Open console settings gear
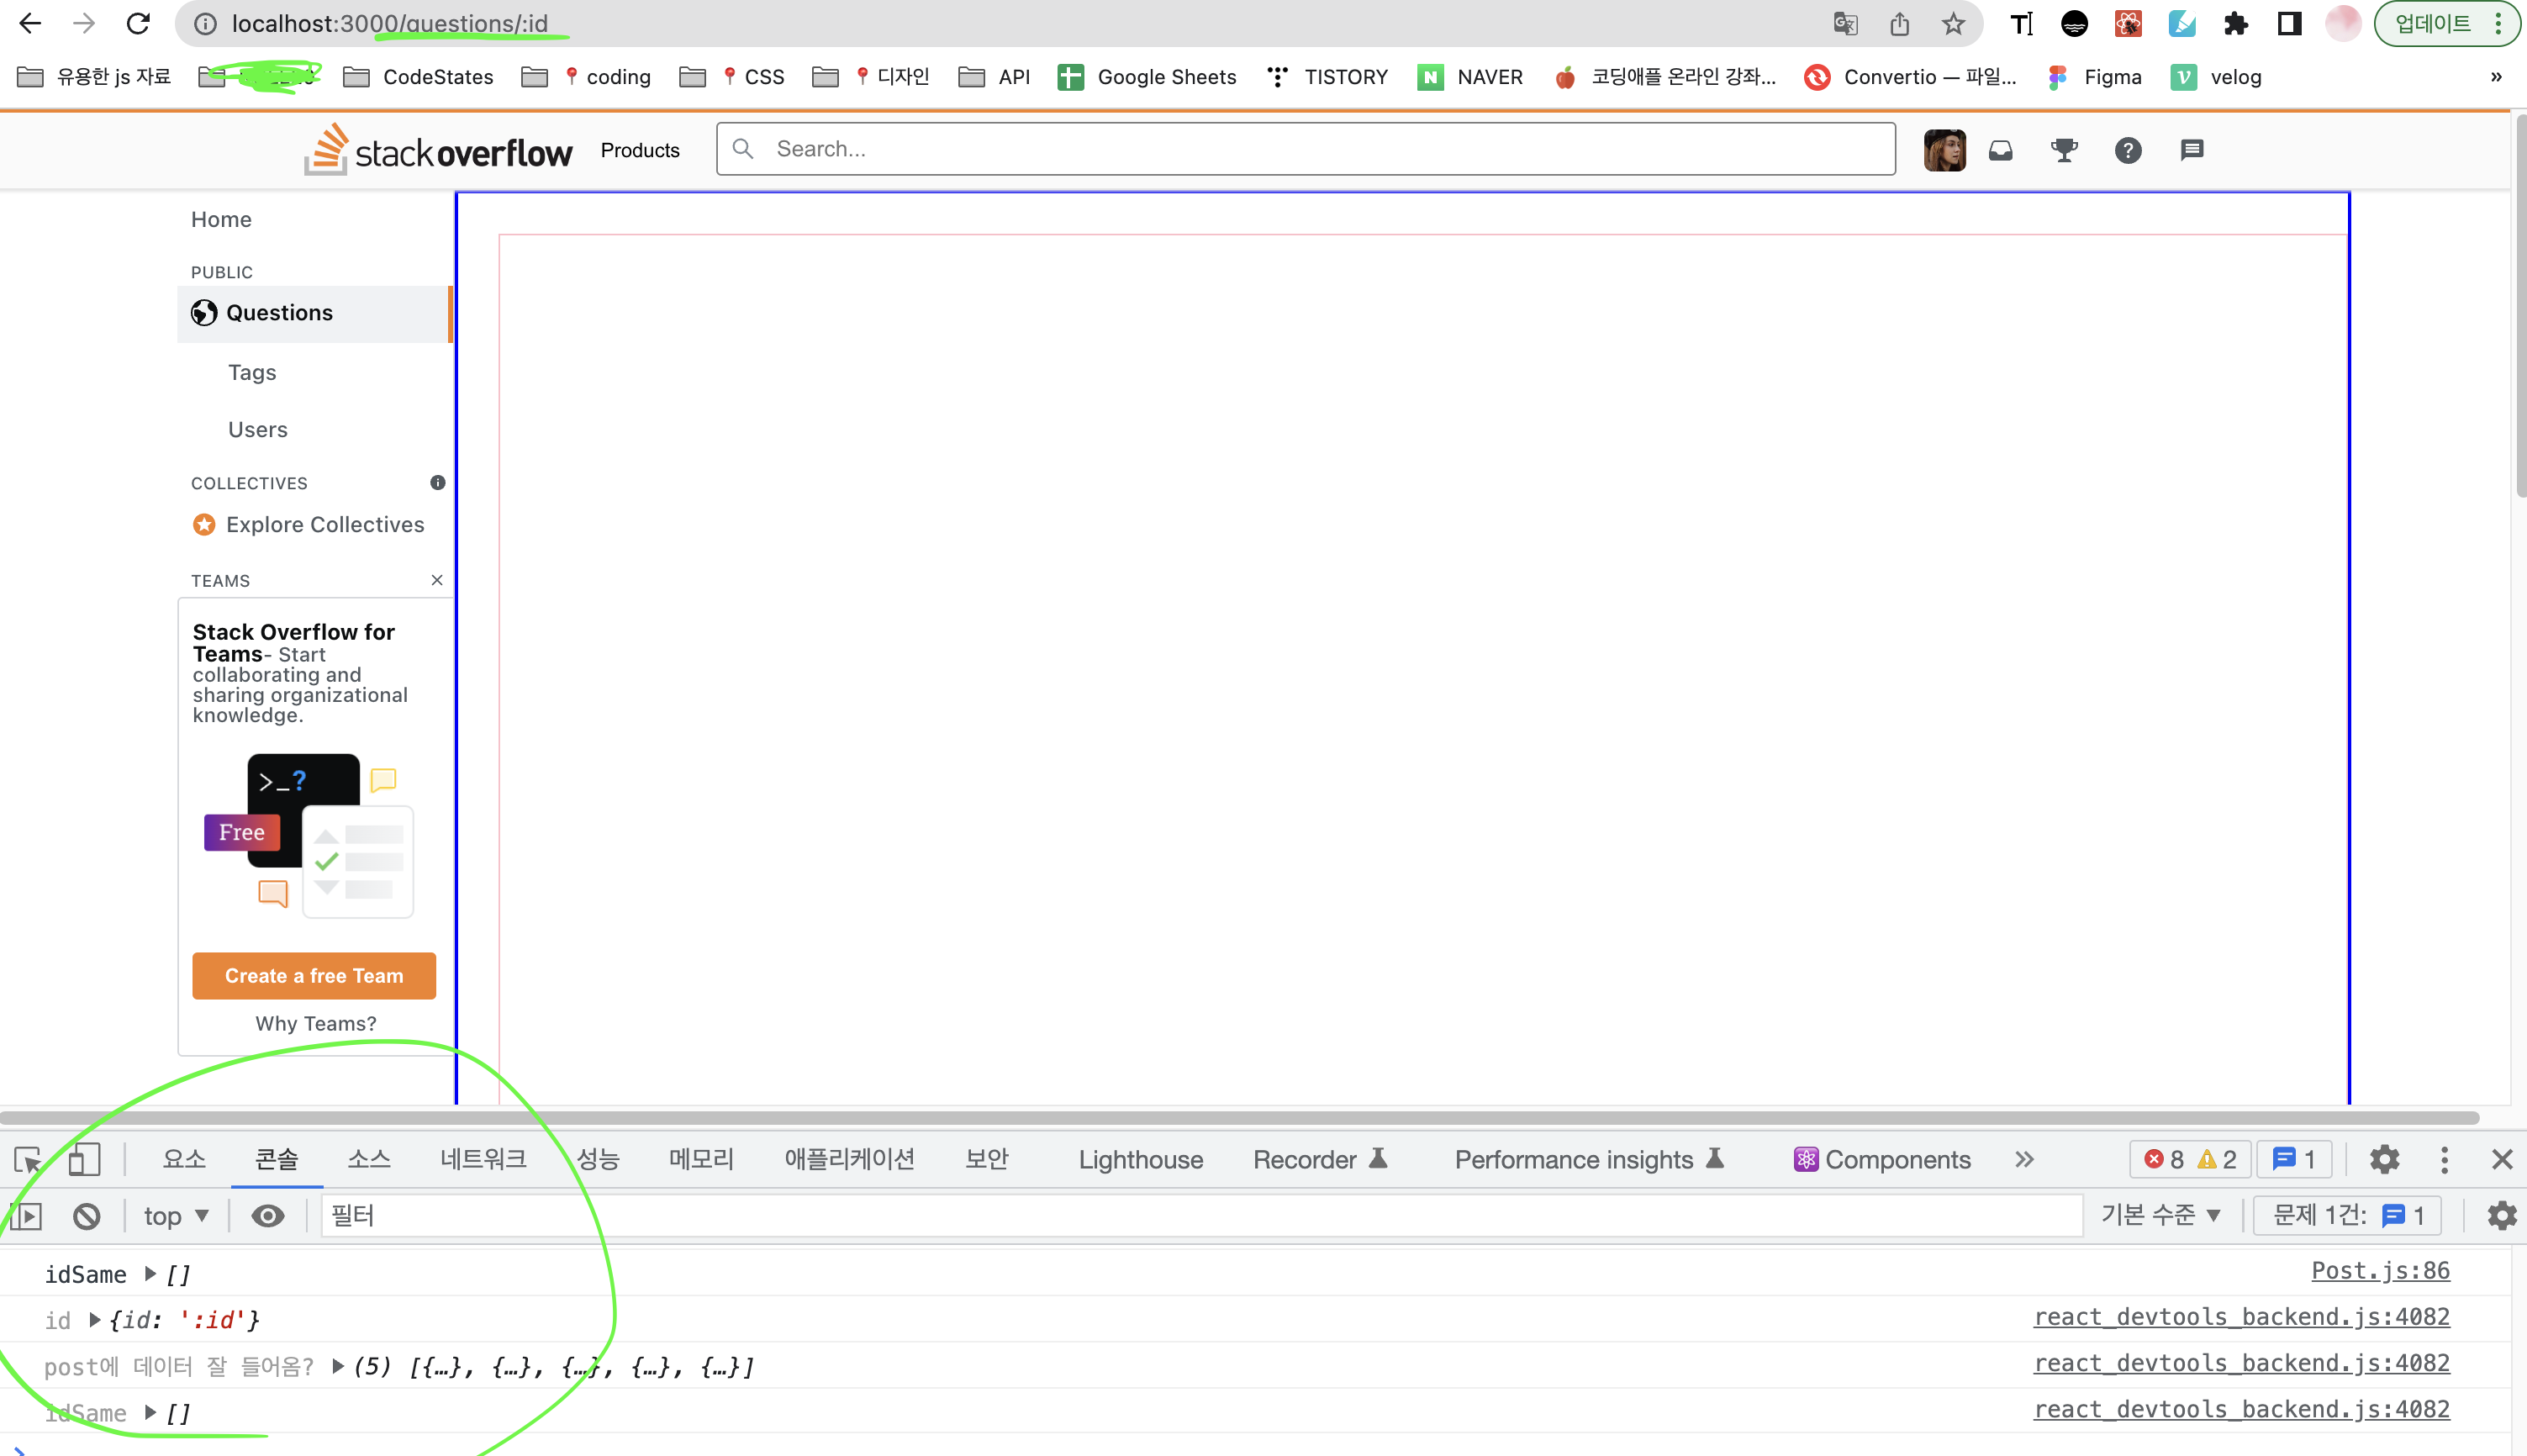Viewport: 2527px width, 1456px height. tap(2501, 1215)
